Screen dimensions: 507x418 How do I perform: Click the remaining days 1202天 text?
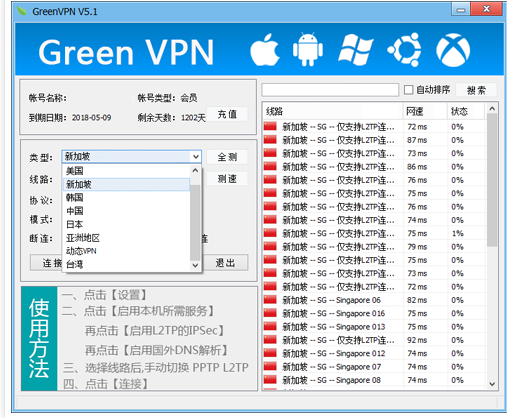tap(193, 118)
